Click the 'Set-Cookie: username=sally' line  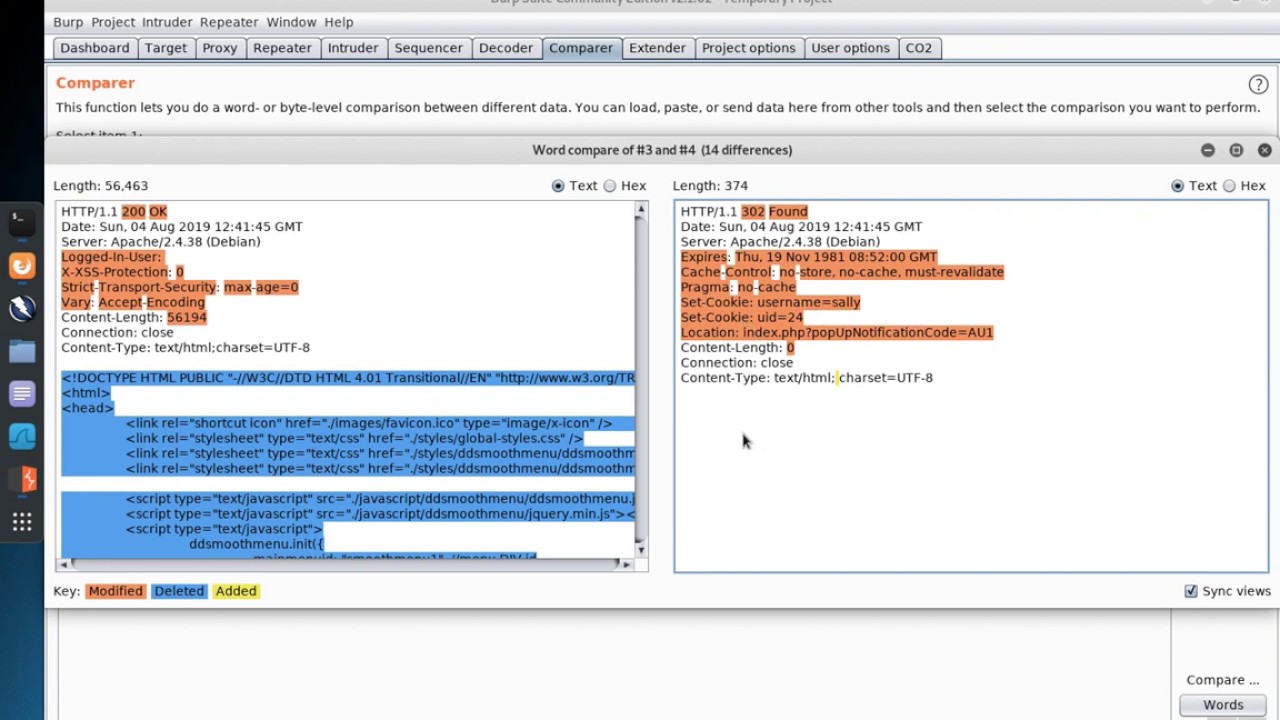(x=770, y=302)
